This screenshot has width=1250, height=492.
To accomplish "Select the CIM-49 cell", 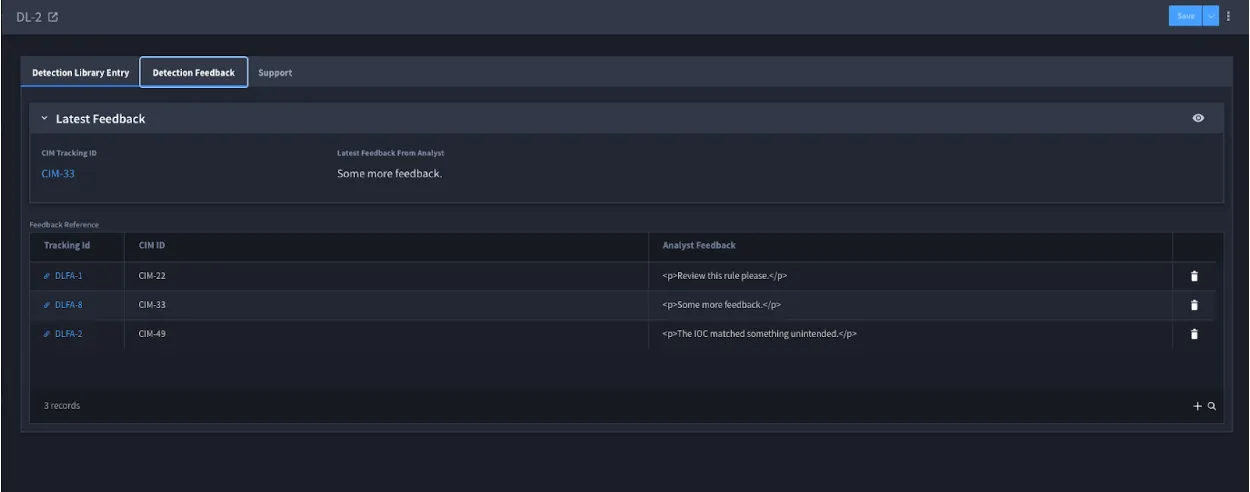I will (x=387, y=333).
